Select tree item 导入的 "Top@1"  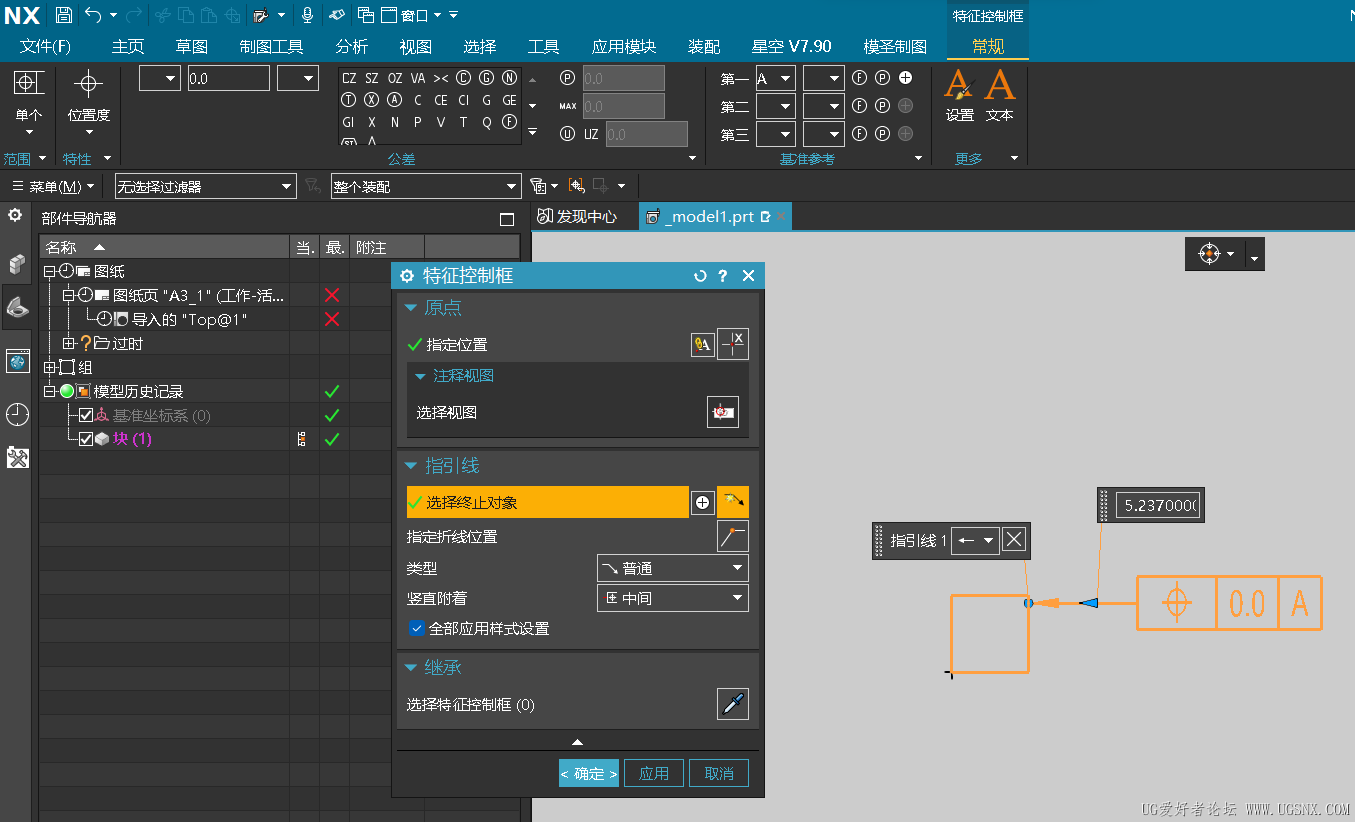tap(190, 319)
